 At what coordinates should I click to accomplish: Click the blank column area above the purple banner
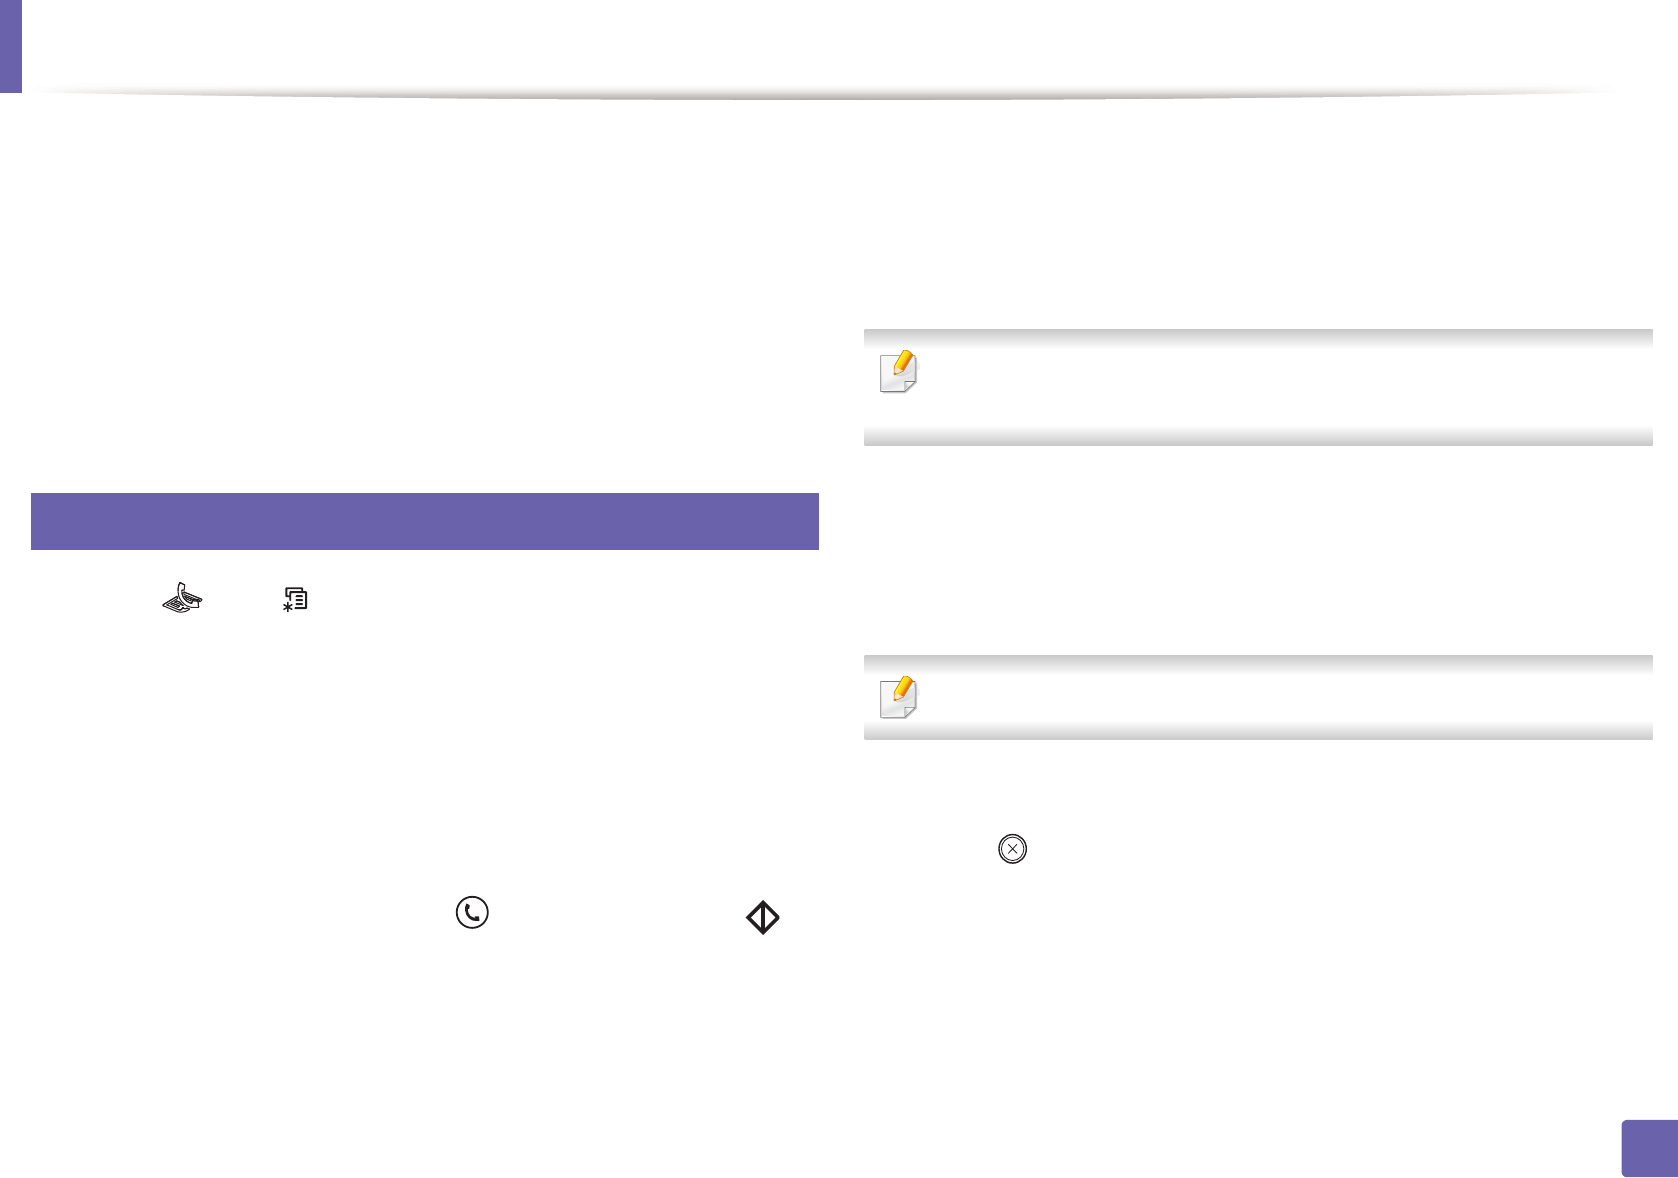[425, 300]
